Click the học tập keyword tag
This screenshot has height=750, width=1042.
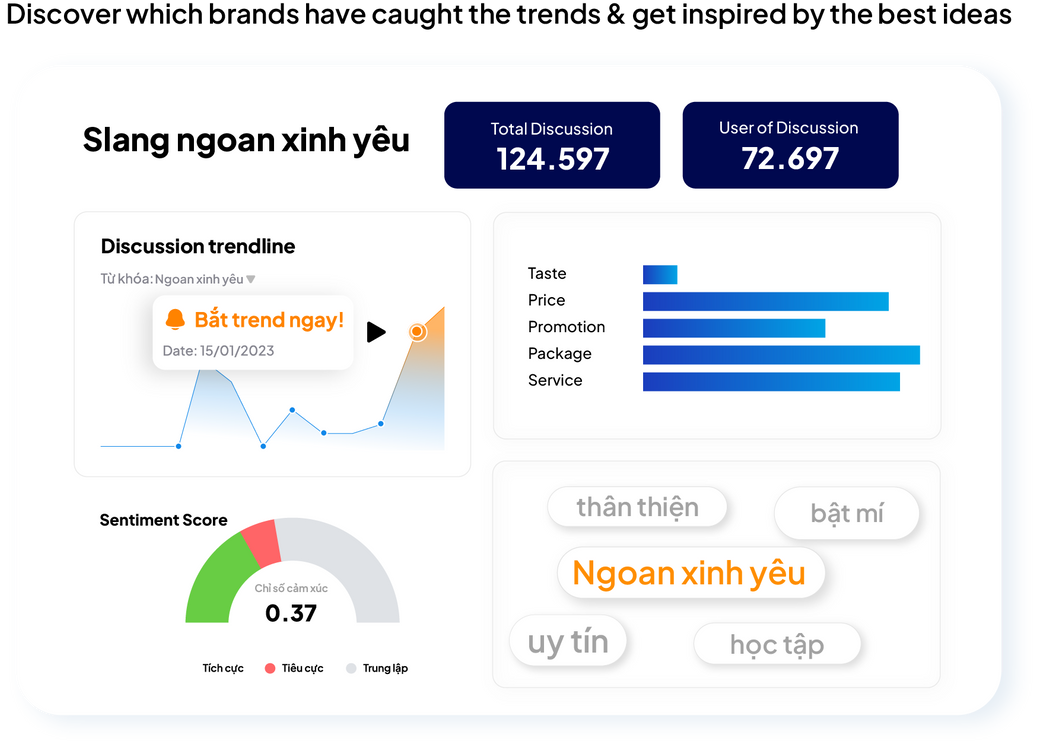777,644
